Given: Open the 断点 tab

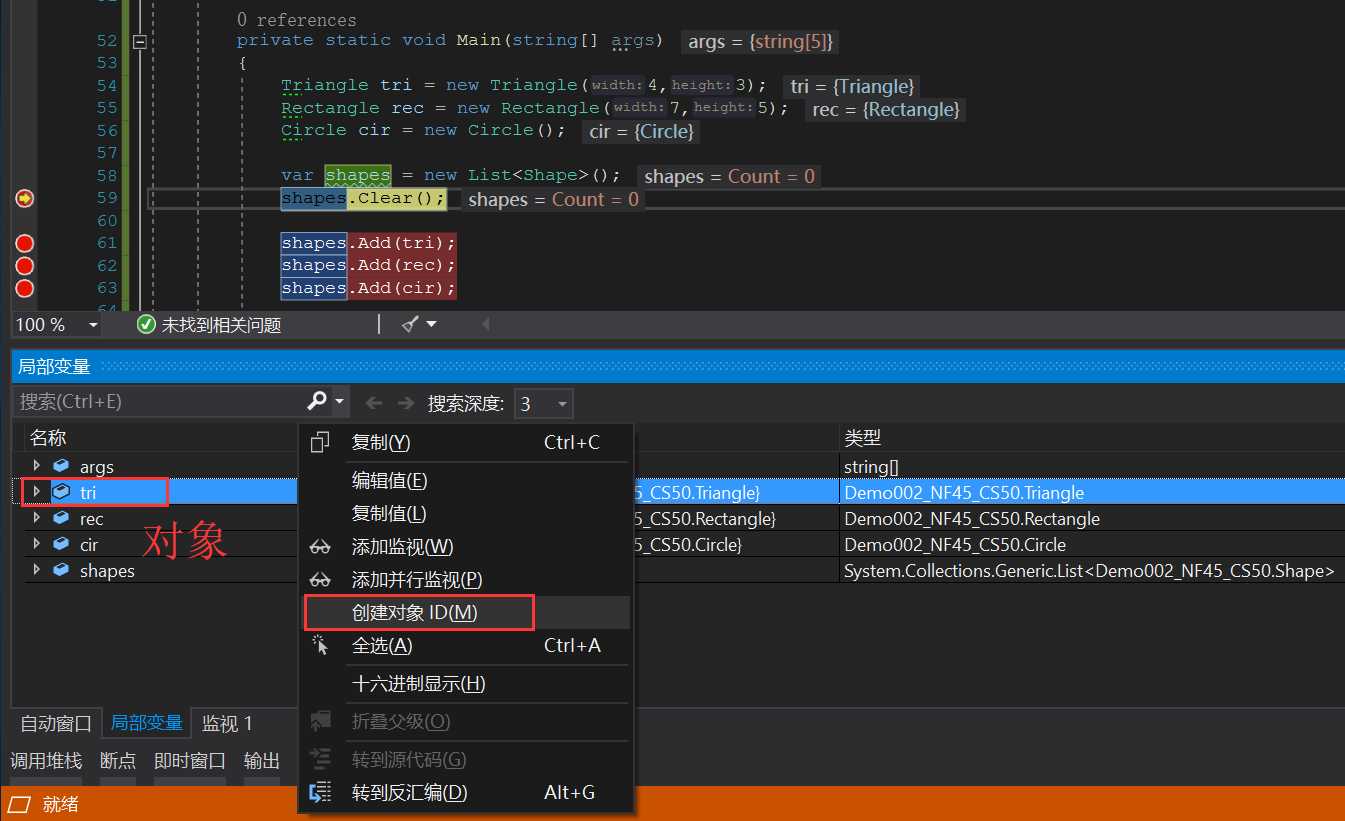Looking at the screenshot, I should point(118,761).
